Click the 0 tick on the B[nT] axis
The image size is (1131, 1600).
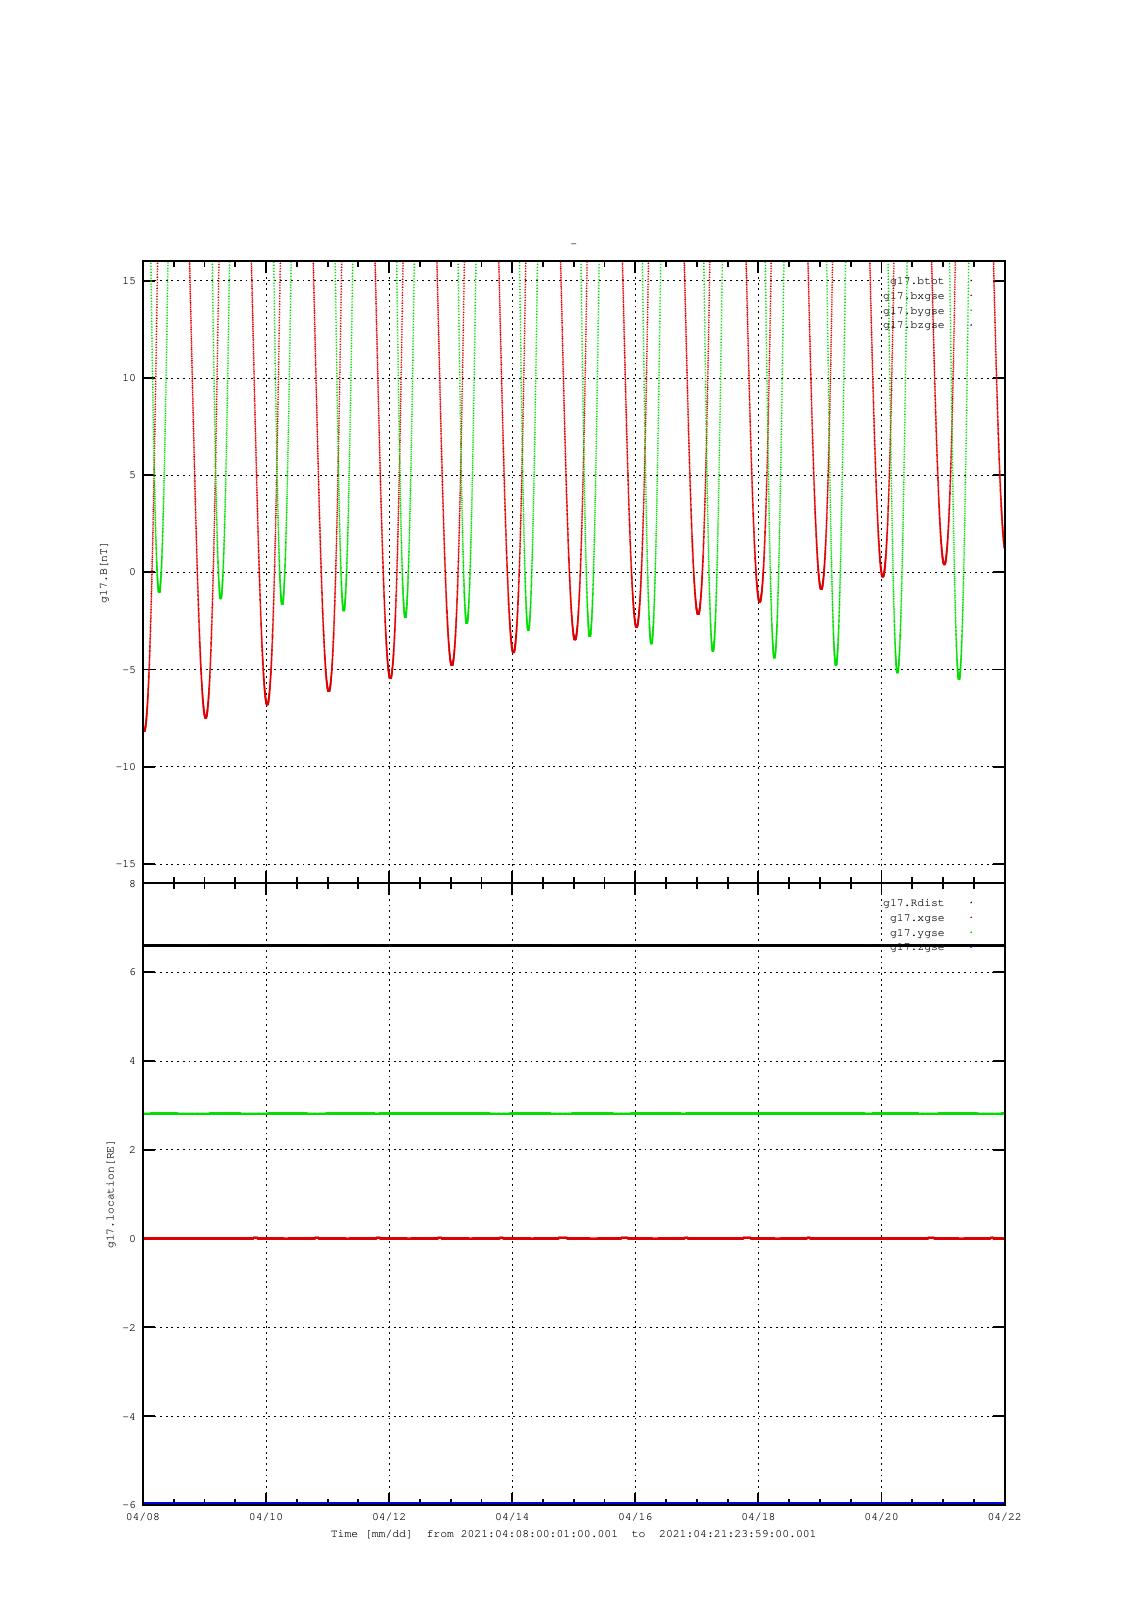click(x=132, y=572)
